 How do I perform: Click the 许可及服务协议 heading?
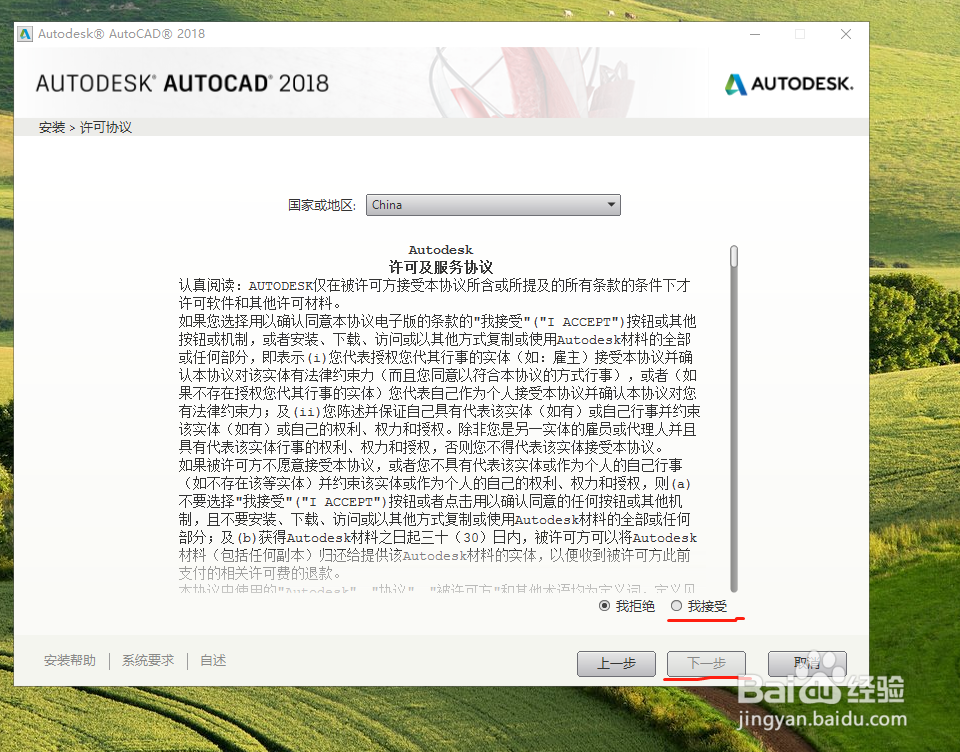pyautogui.click(x=441, y=267)
